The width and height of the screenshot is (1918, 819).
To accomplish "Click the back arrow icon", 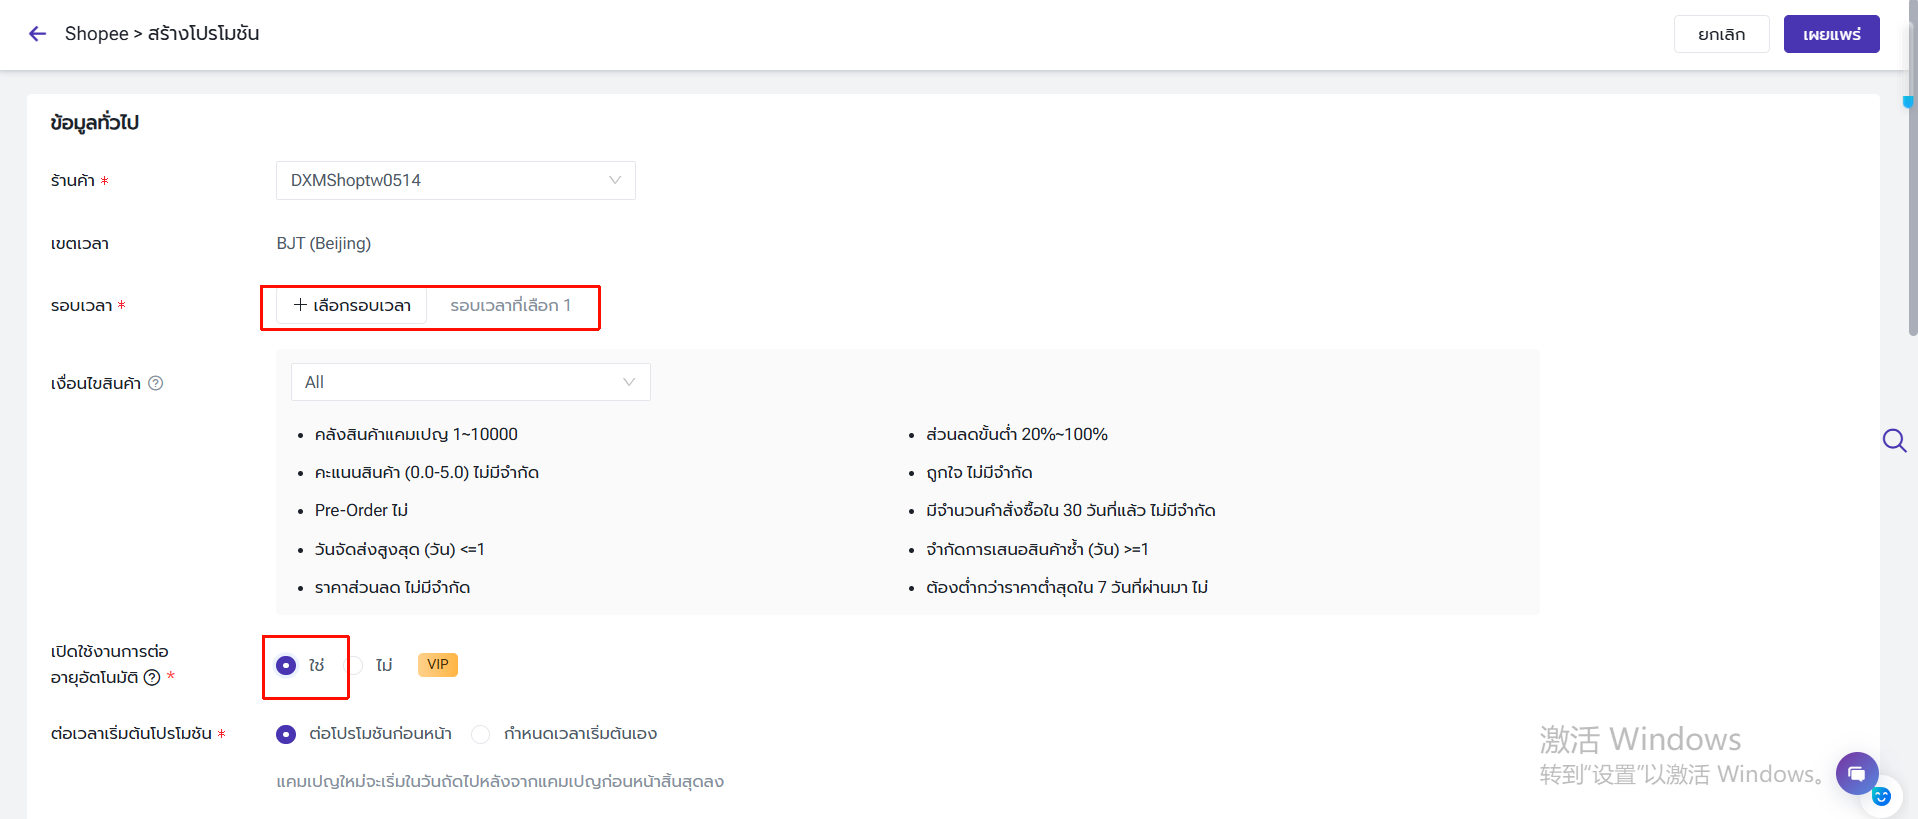I will (x=38, y=34).
